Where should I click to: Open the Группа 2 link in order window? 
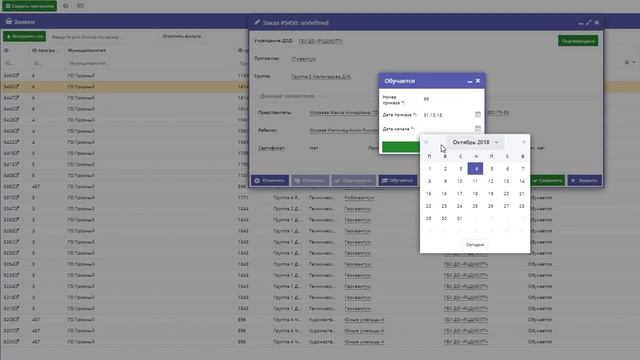(x=321, y=77)
